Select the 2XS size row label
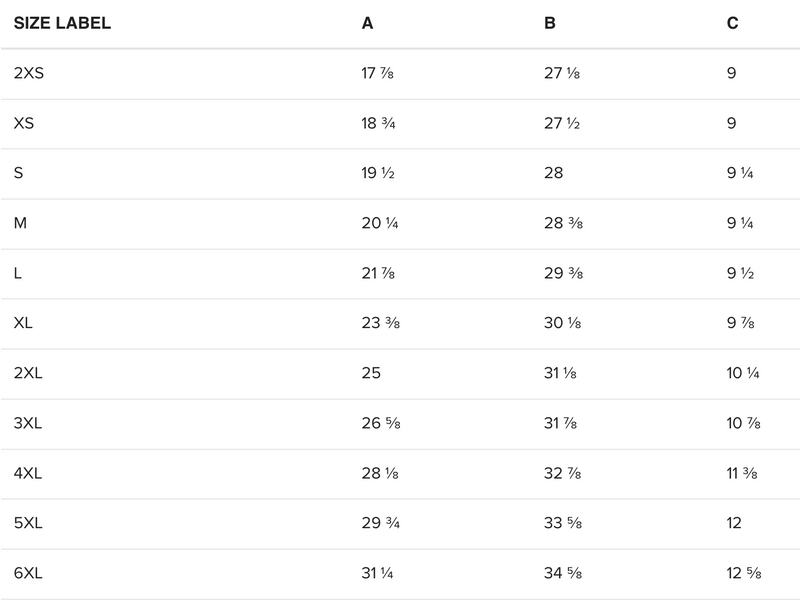Image resolution: width=800 pixels, height=605 pixels. click(x=29, y=73)
